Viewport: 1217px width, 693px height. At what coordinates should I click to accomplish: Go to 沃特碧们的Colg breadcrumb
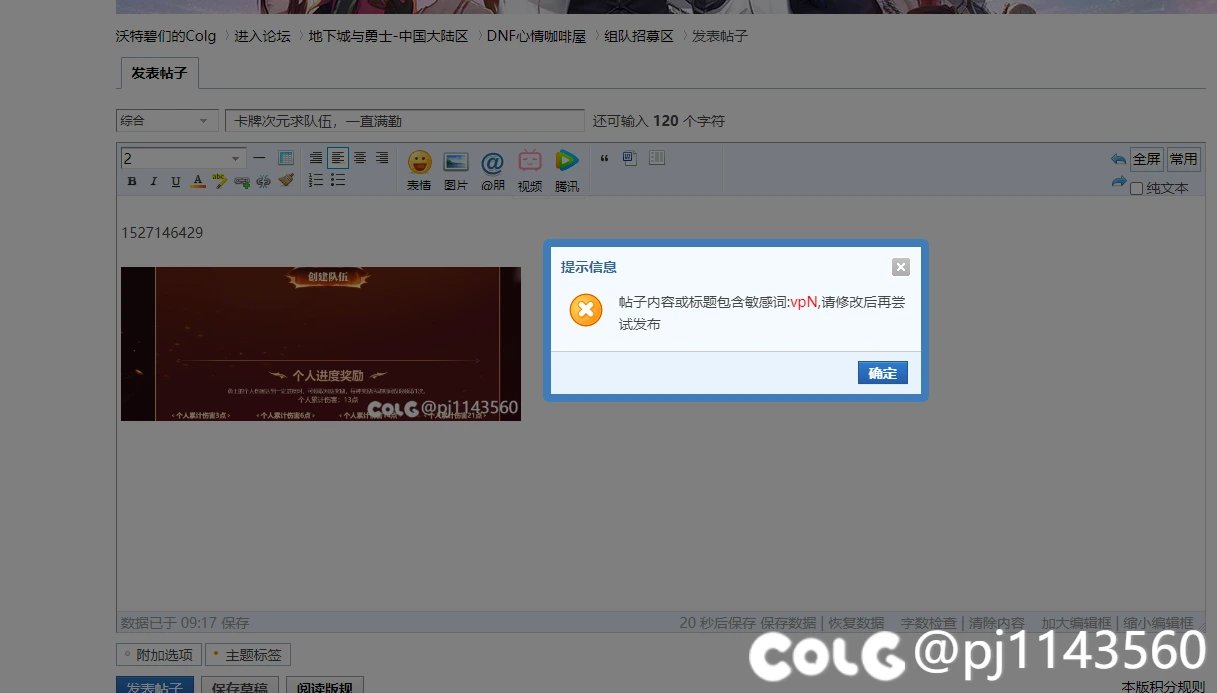[166, 36]
